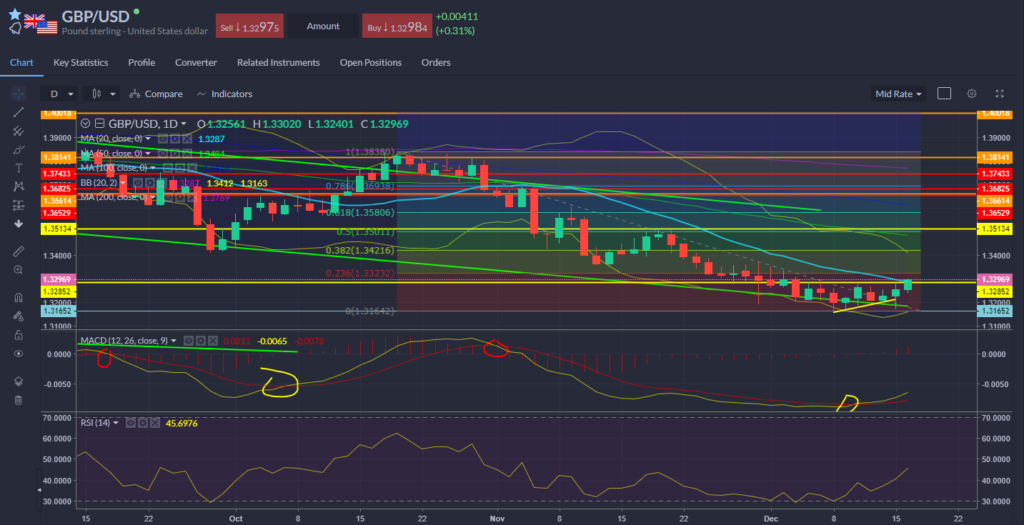
Task: Click the Buy 1.32984 button
Action: point(396,26)
